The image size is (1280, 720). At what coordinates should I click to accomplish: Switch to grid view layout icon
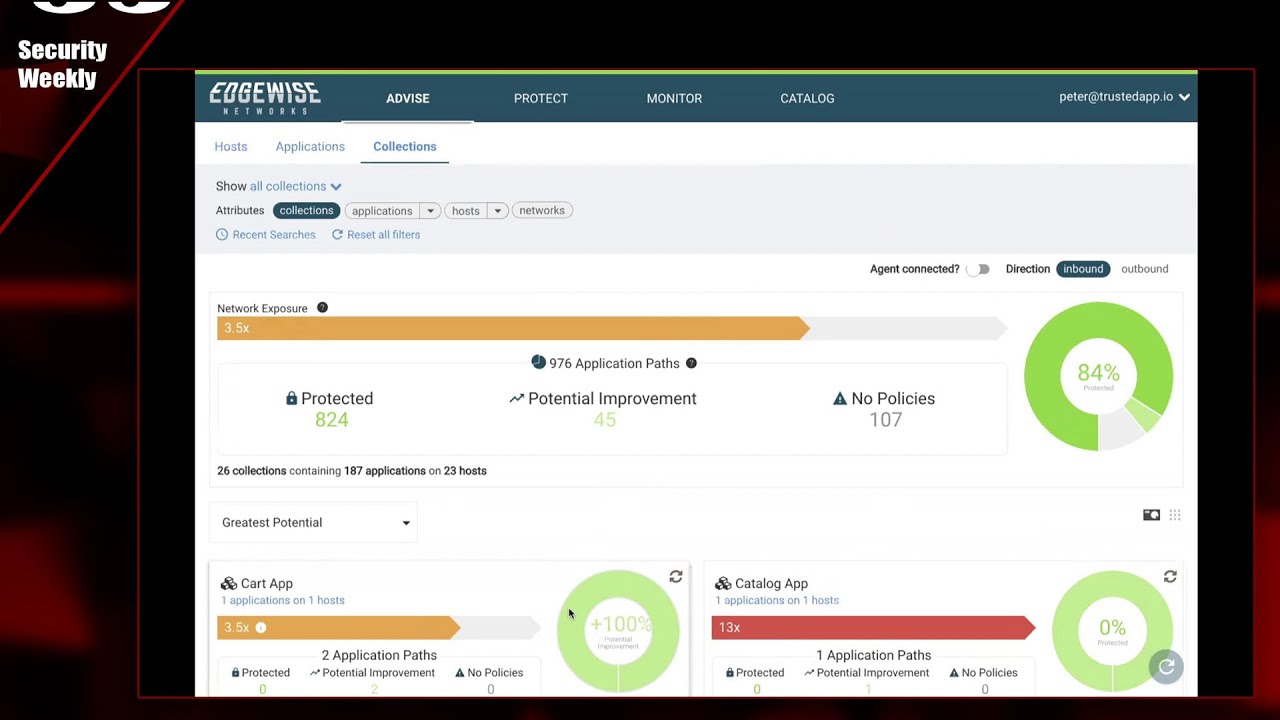coord(1175,515)
